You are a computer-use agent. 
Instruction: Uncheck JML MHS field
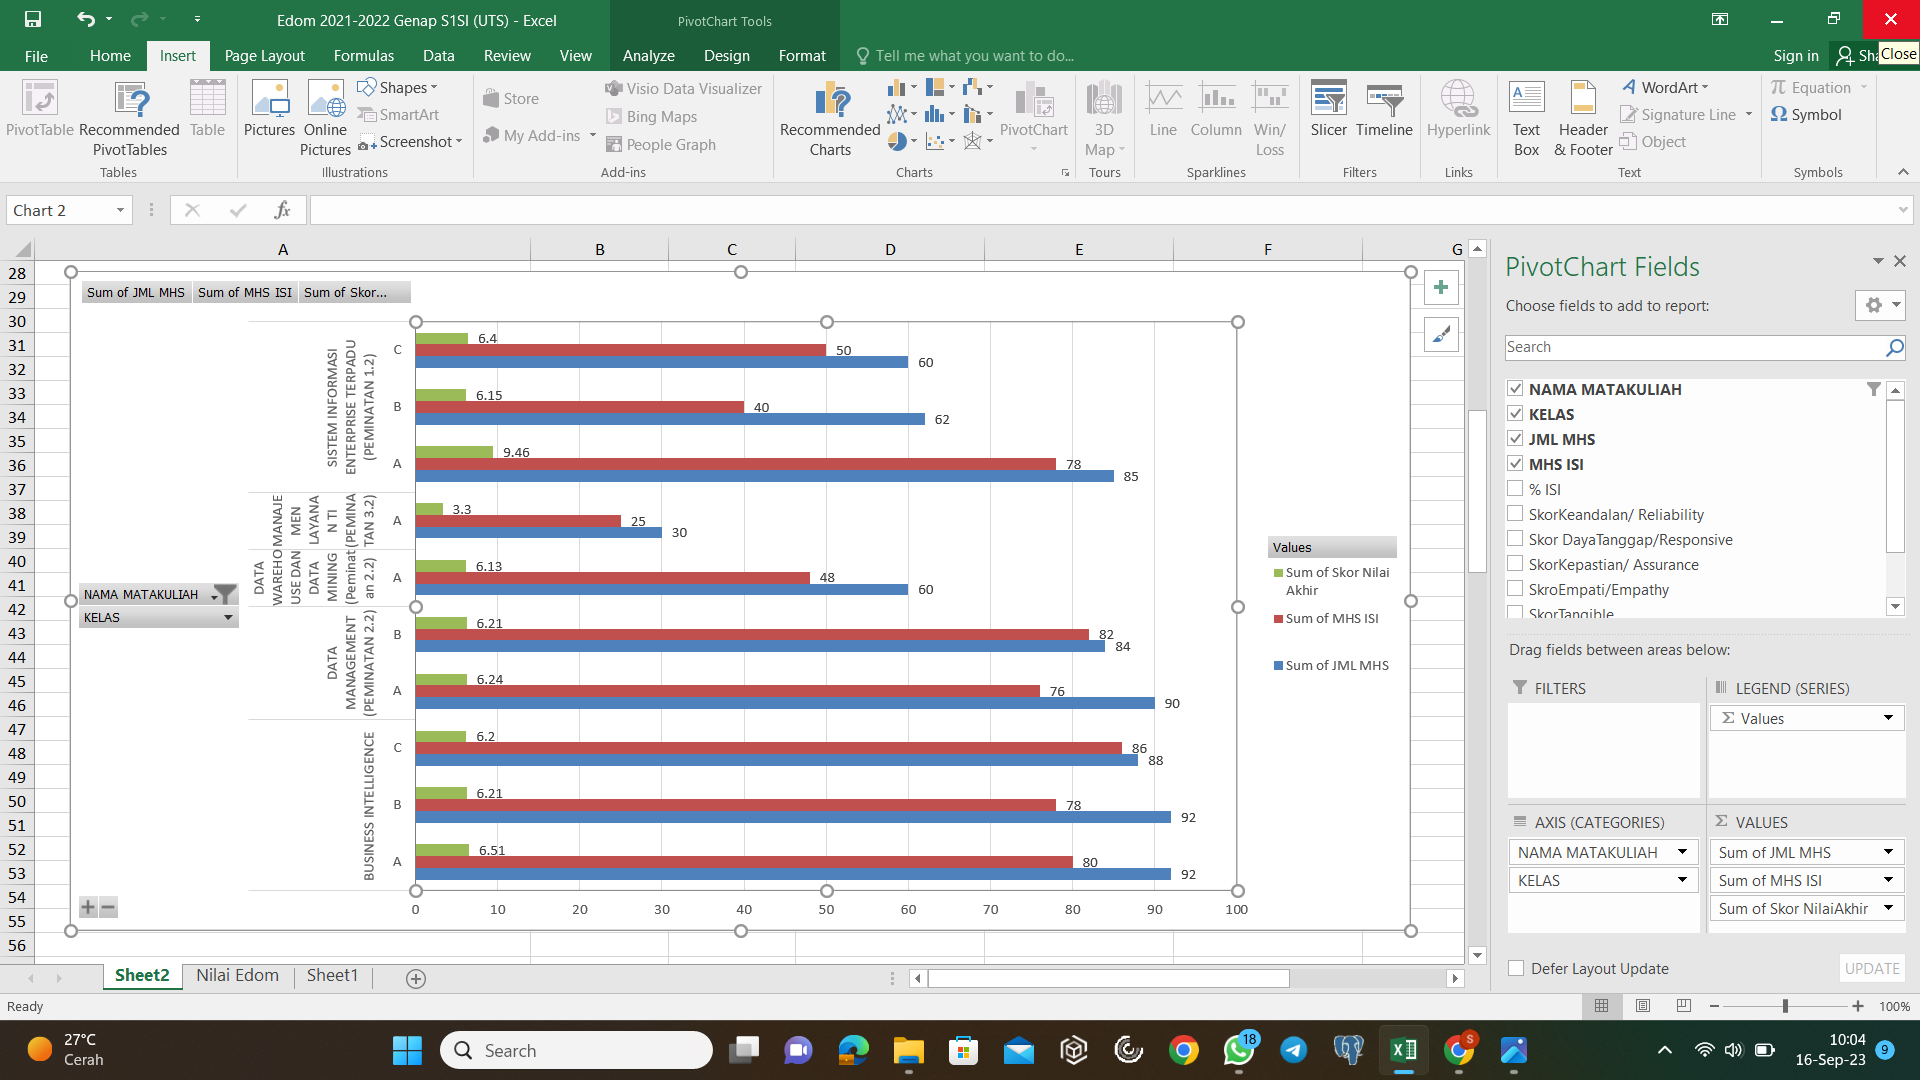coord(1515,439)
